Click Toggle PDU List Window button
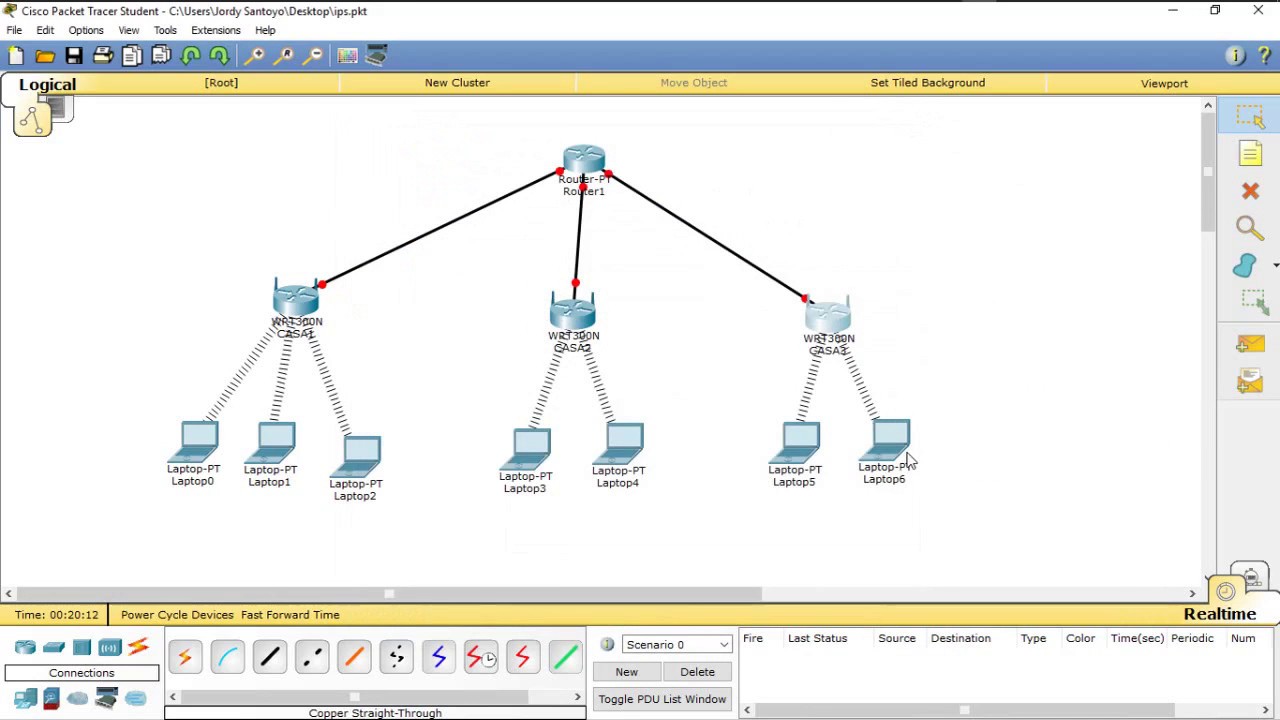Viewport: 1280px width, 720px height. coord(662,699)
